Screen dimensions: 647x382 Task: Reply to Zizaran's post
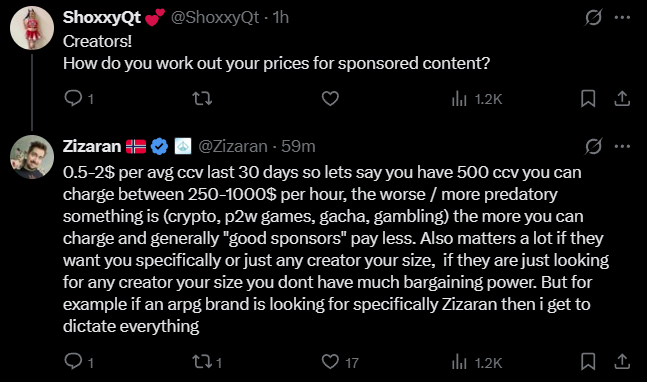[x=74, y=362]
